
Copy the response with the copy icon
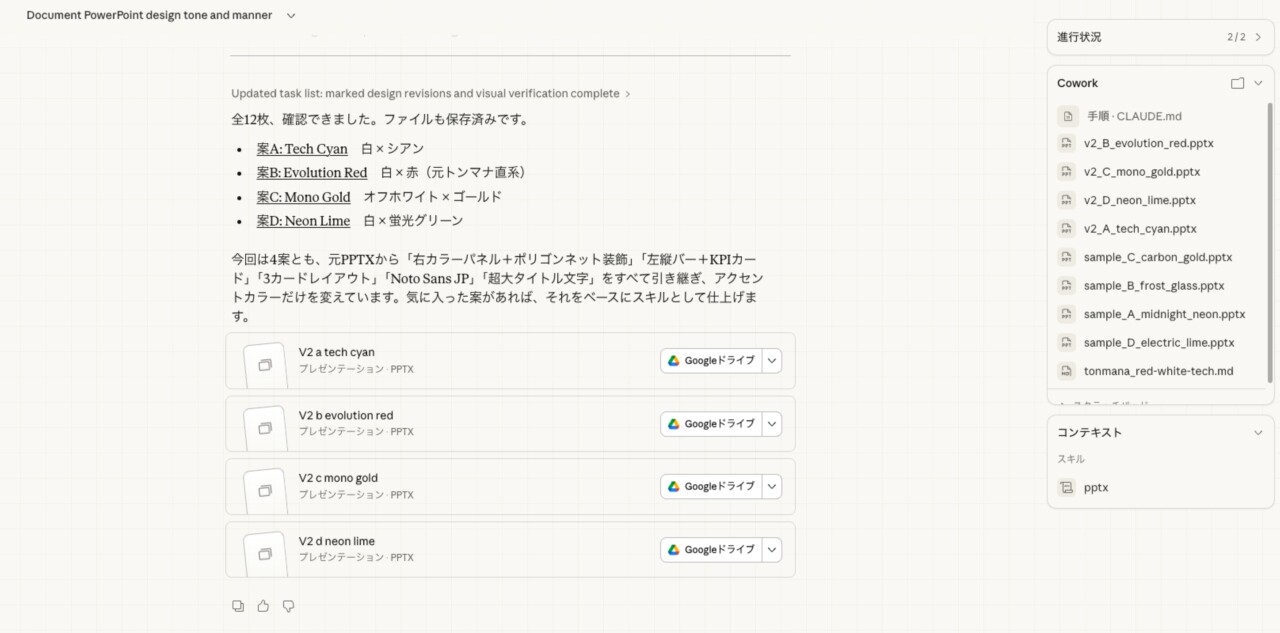[x=238, y=606]
